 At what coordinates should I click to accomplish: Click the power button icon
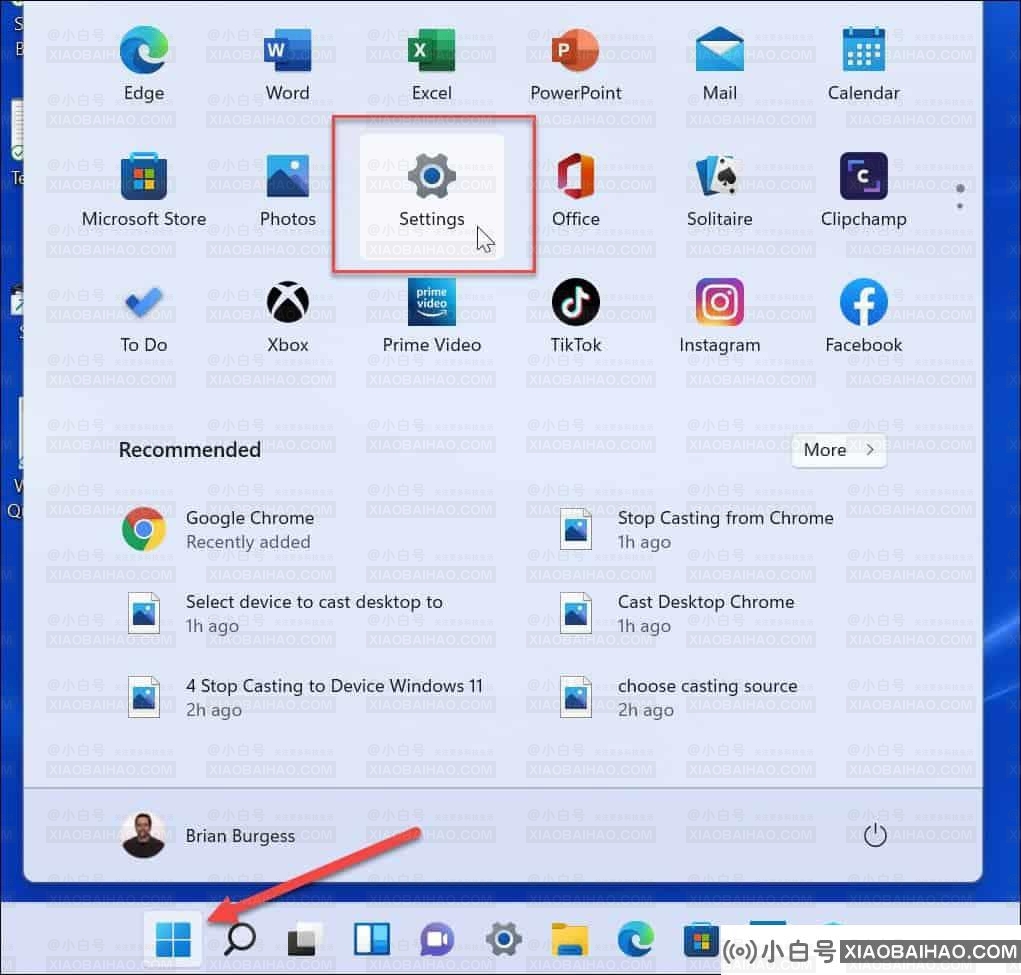pos(874,835)
